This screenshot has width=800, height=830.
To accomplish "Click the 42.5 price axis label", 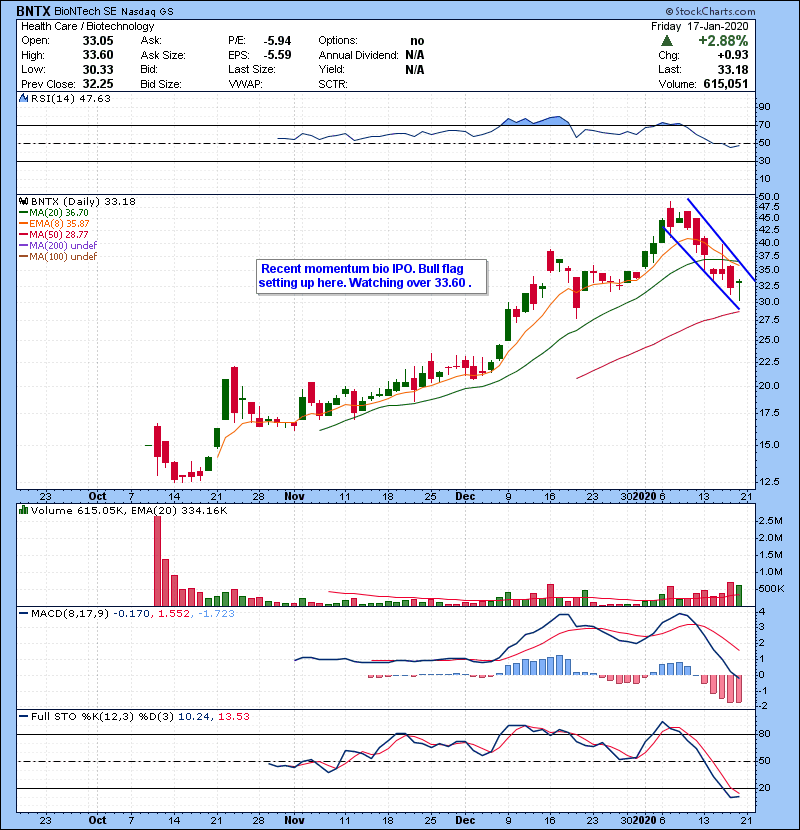I will pos(768,230).
